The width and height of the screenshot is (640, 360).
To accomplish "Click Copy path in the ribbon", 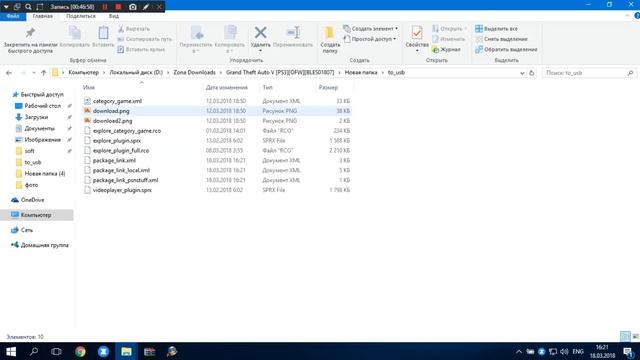I will click(x=144, y=39).
